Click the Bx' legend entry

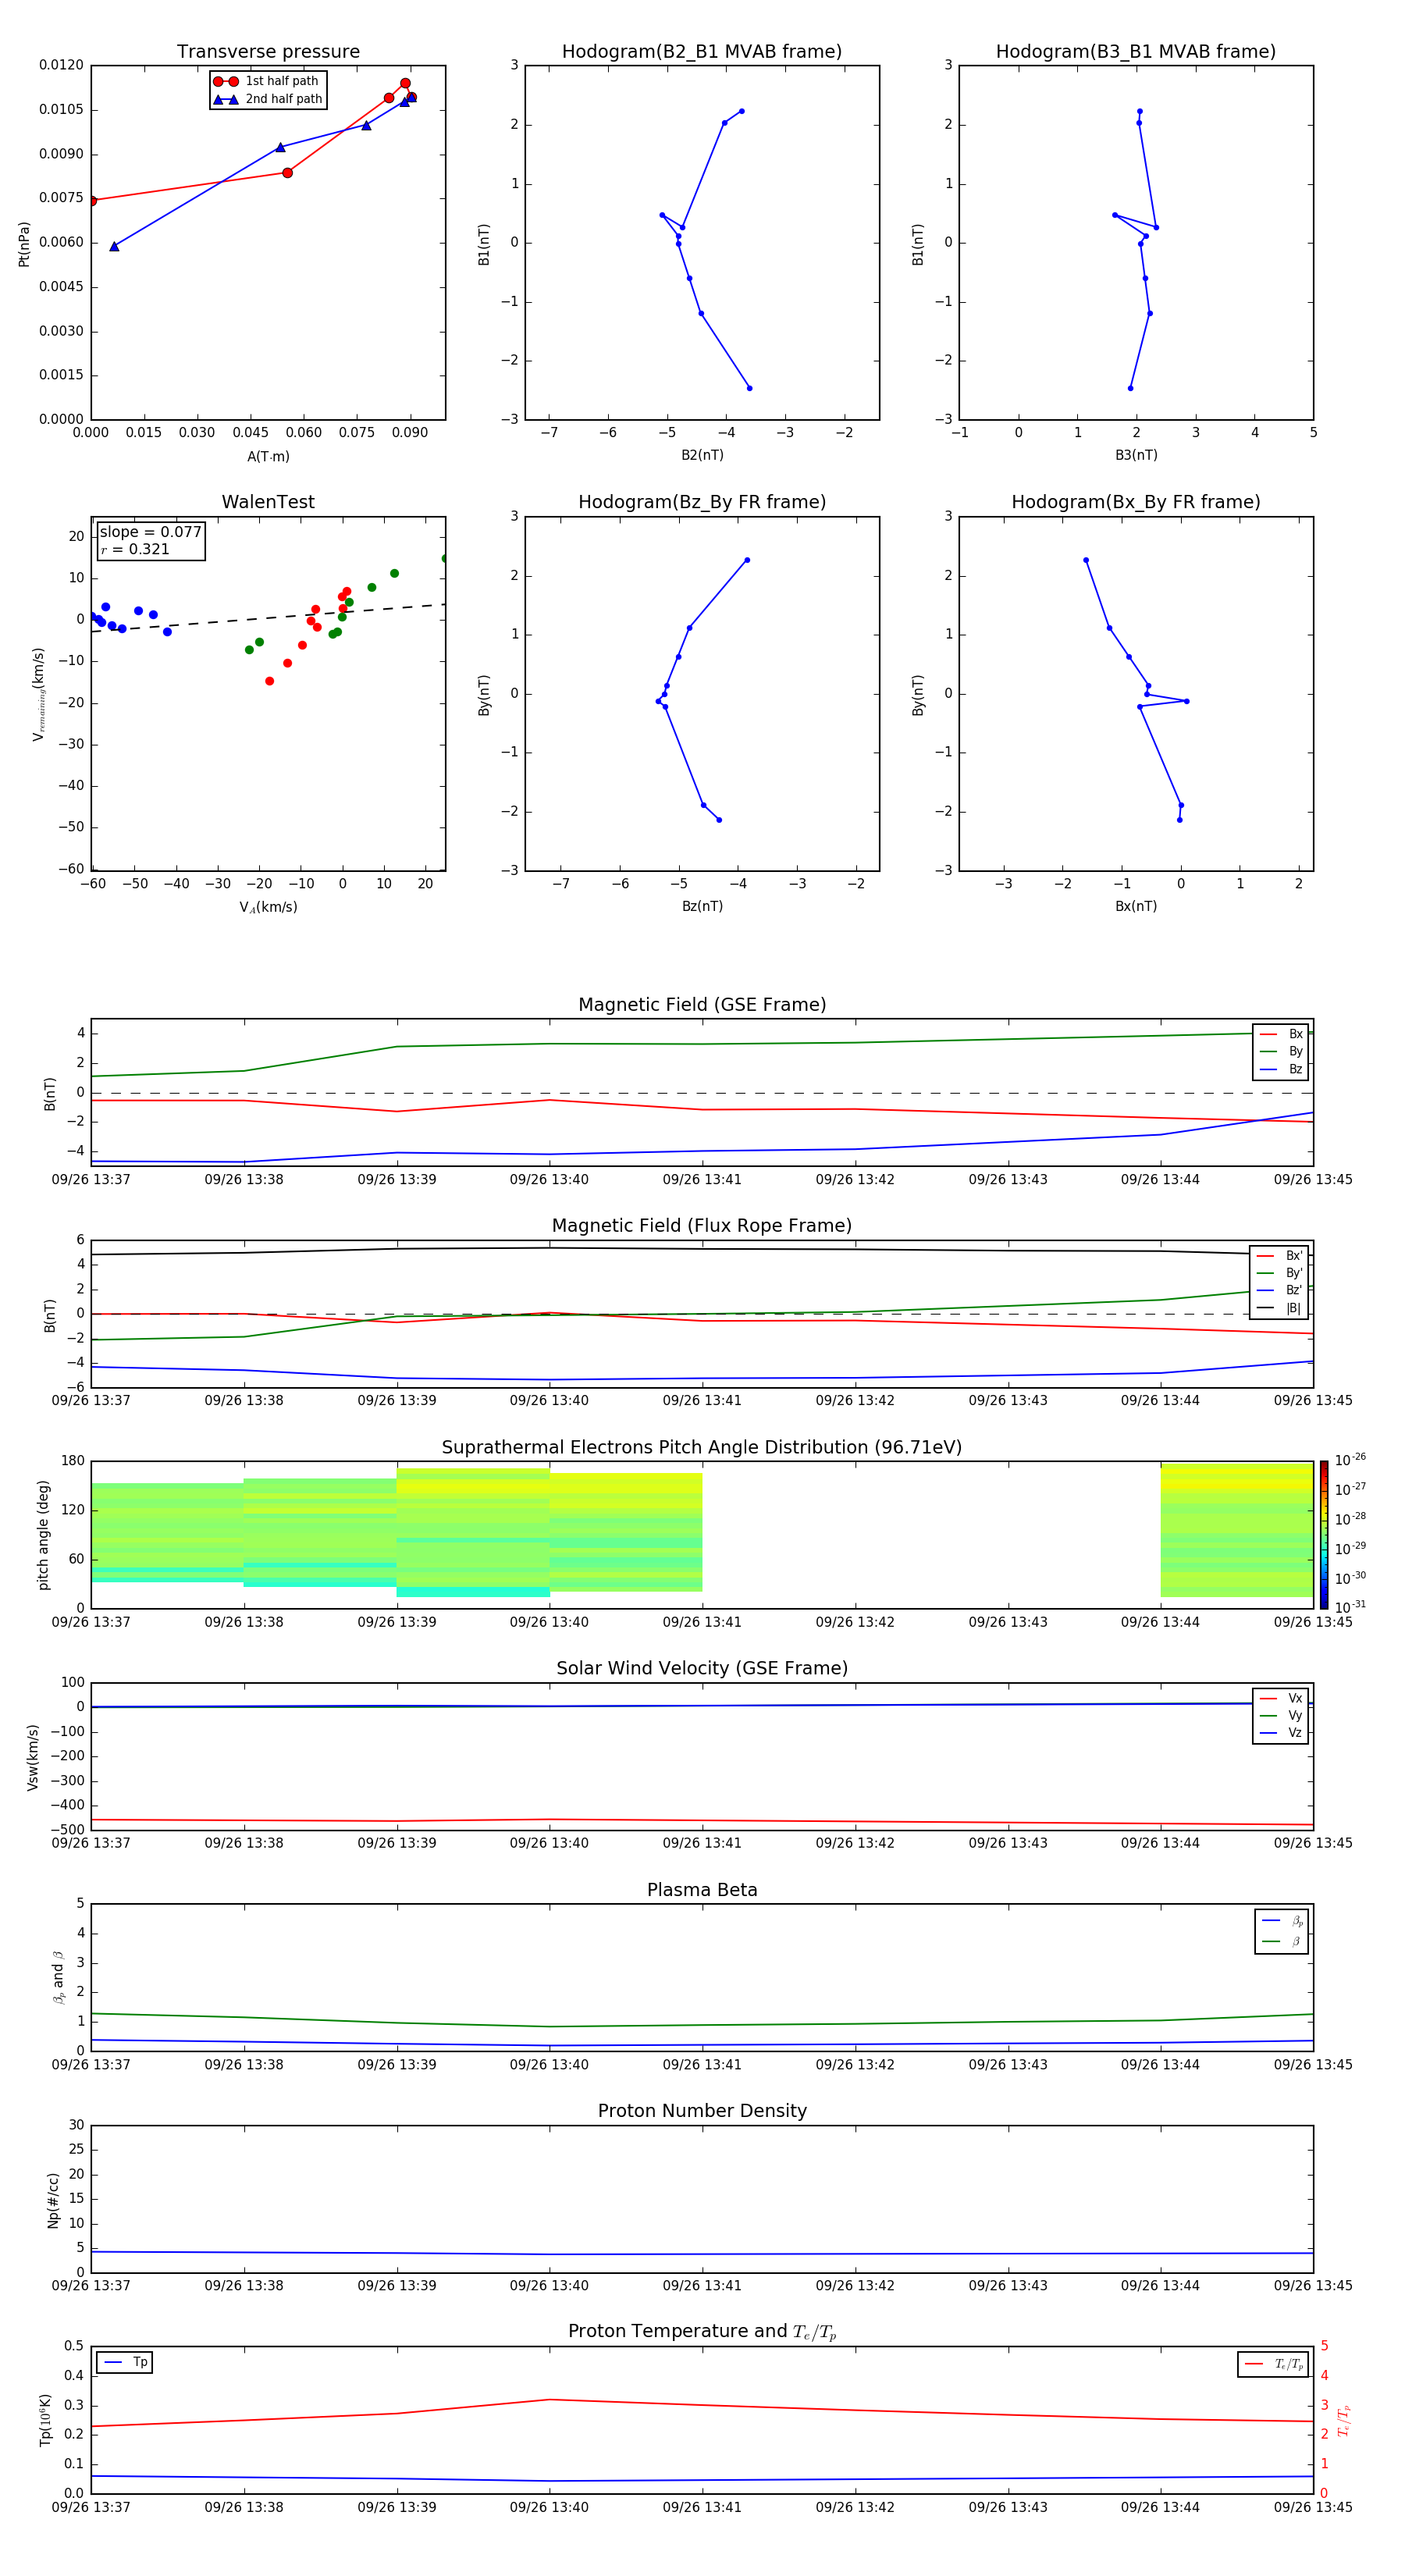click(1279, 1256)
